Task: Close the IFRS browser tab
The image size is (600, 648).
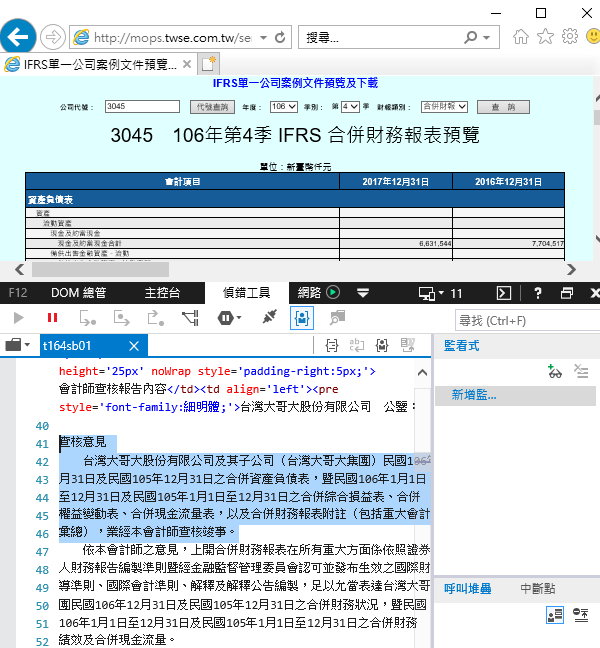Action: pos(187,64)
